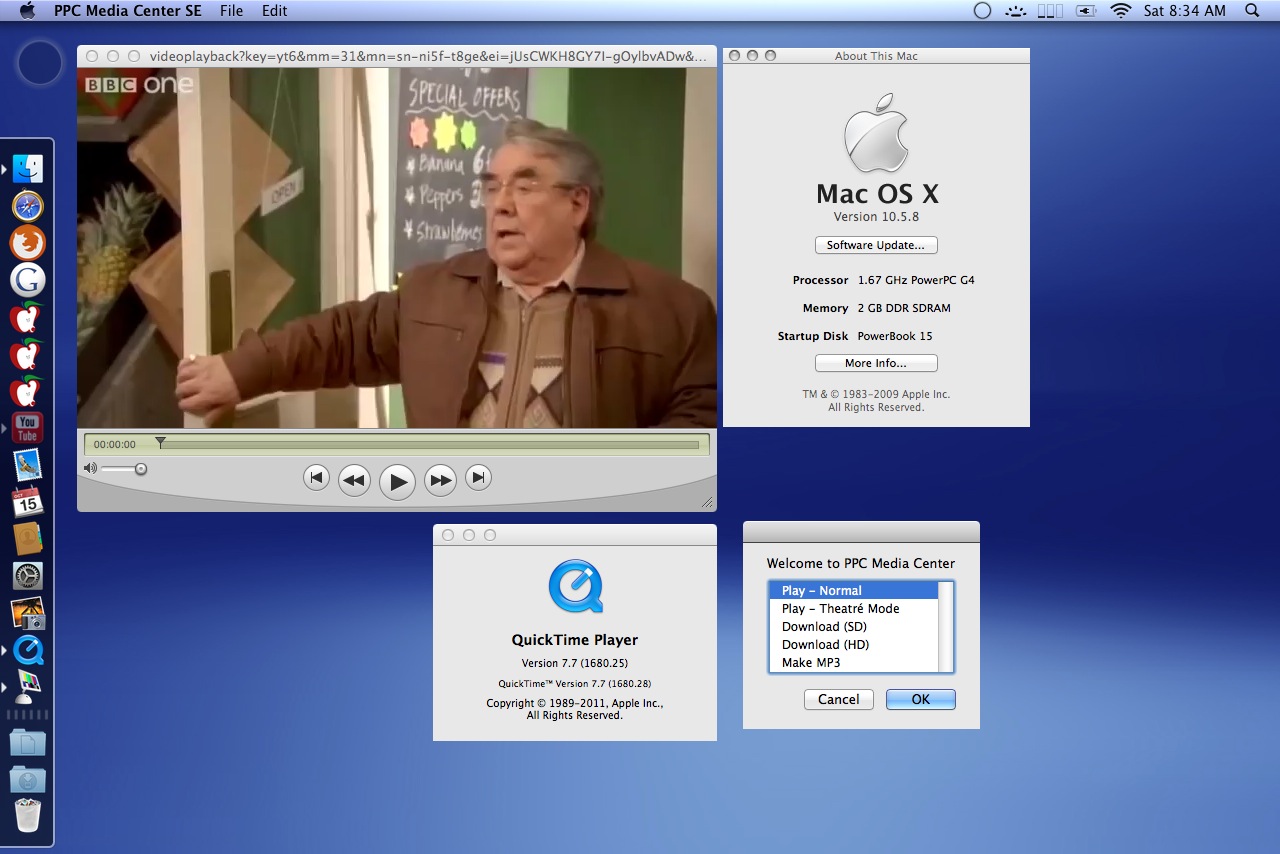Open the photo-and-camera dock icon
Screen dimensions: 1280x854
(x=28, y=613)
